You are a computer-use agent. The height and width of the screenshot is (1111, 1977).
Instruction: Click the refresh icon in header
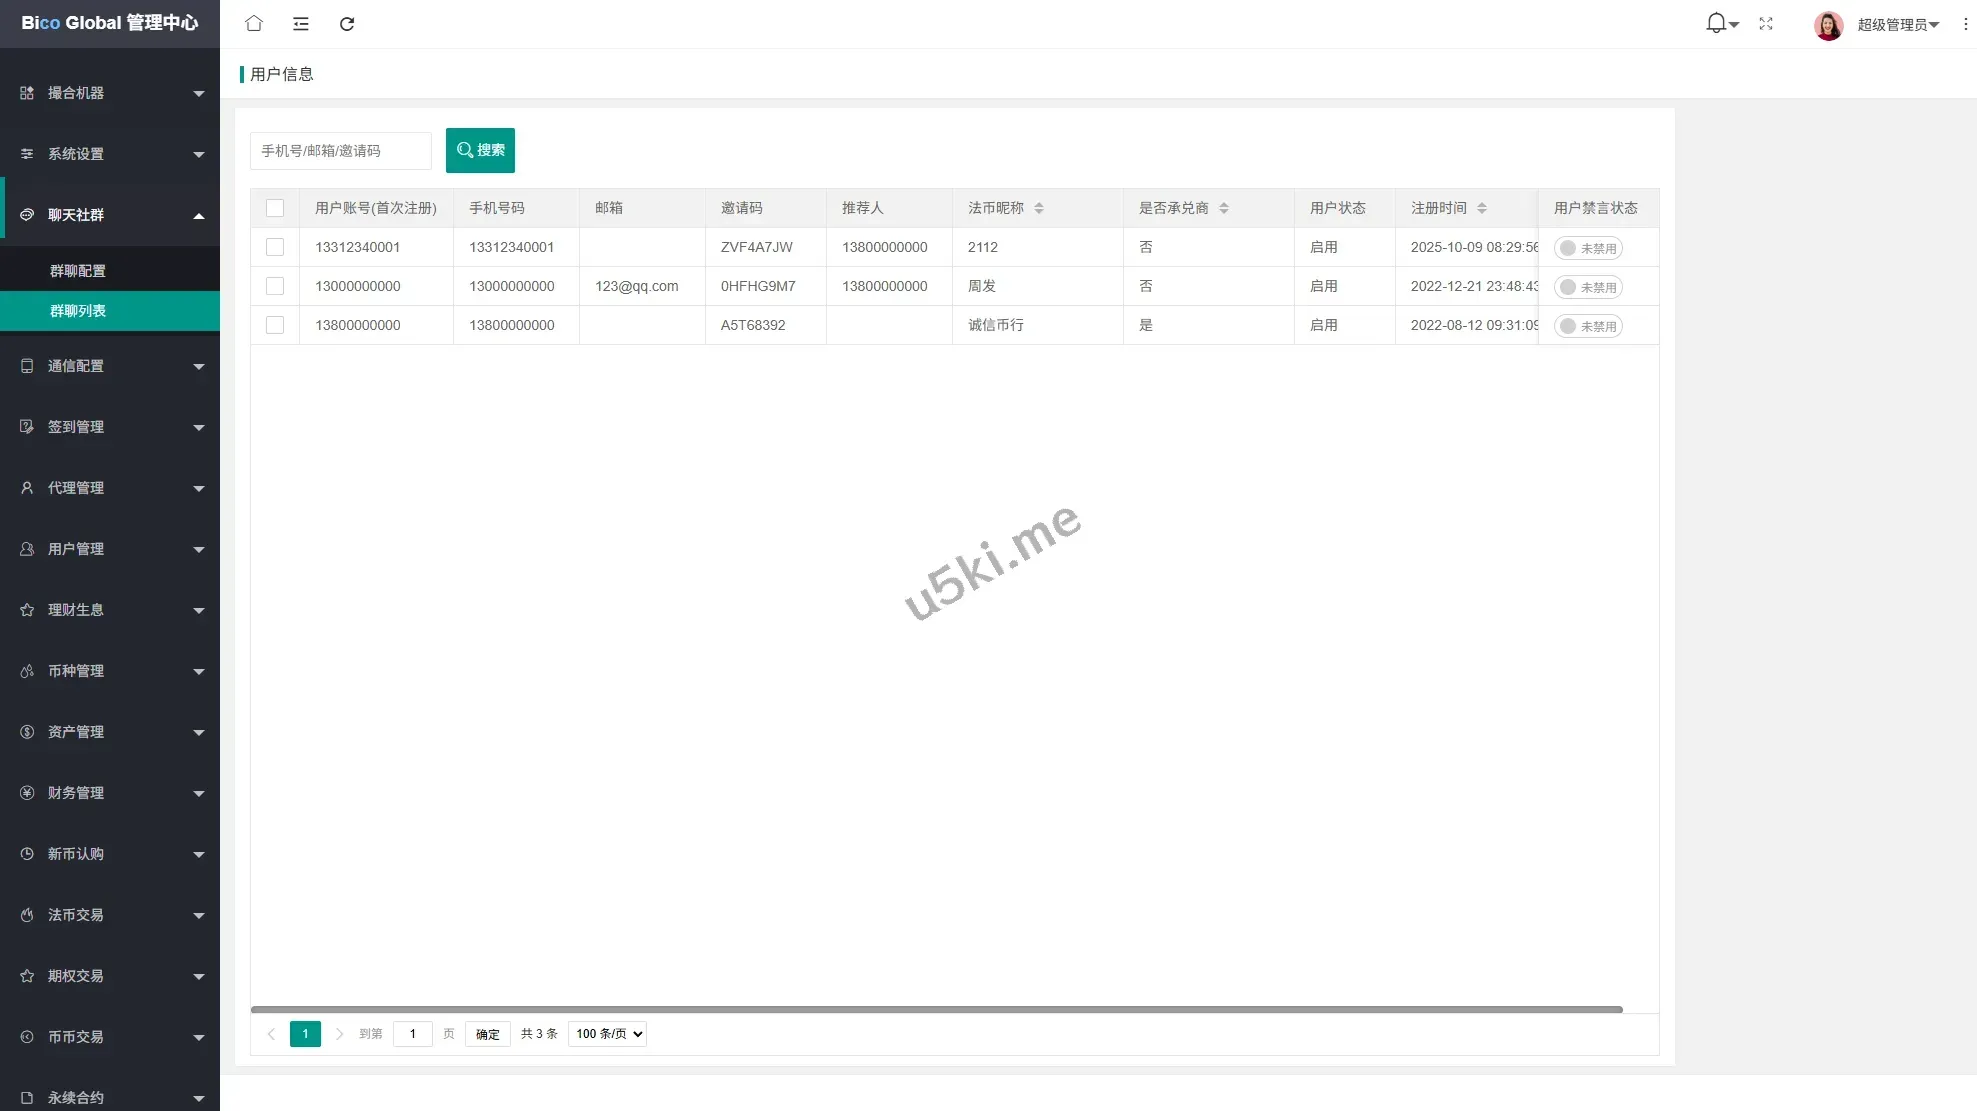click(347, 23)
